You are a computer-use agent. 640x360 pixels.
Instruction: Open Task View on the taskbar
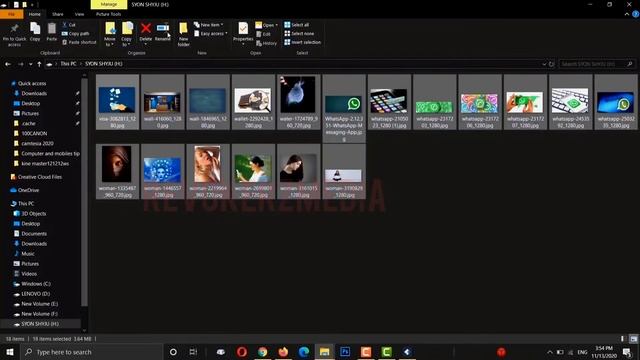[x=193, y=352]
